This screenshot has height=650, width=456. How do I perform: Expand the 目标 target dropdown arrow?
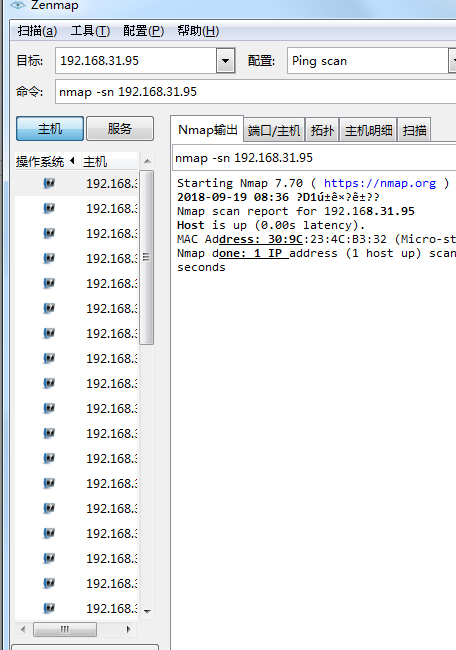click(x=226, y=61)
